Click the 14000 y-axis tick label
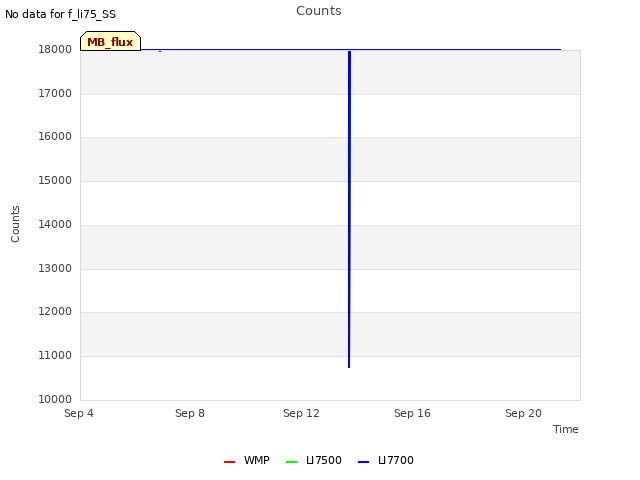The height and width of the screenshot is (480, 640). coord(55,224)
